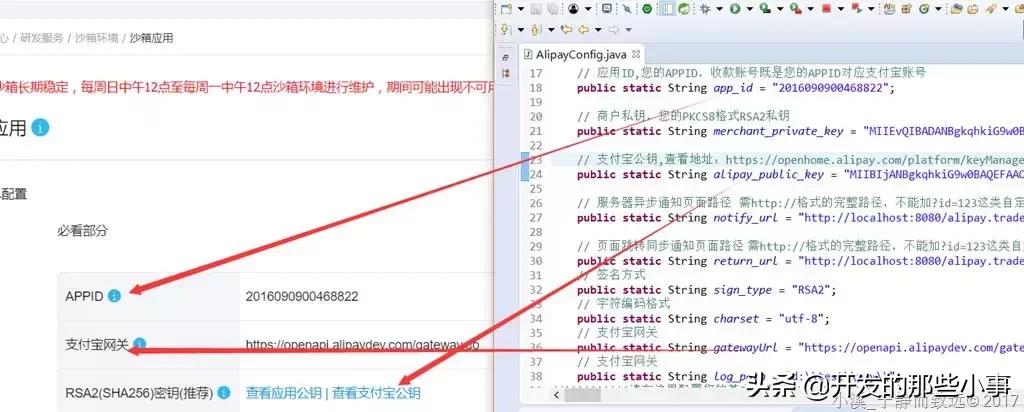Click the alipay_public_key line 24 in editor
Viewport: 1024px width, 412px height.
[801, 174]
